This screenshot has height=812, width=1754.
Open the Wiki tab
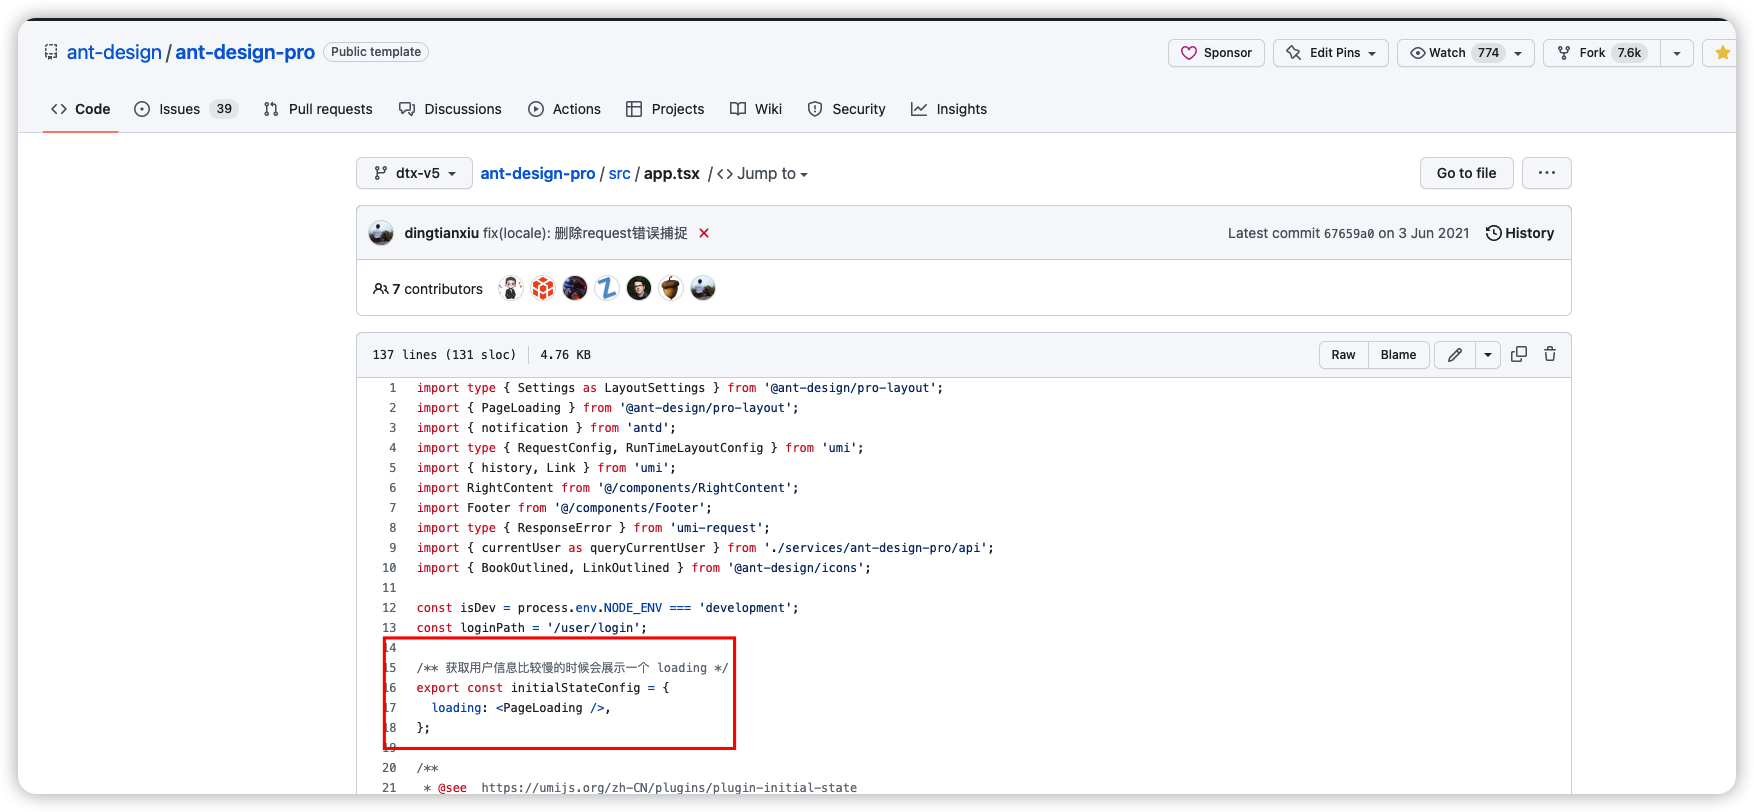(x=756, y=109)
